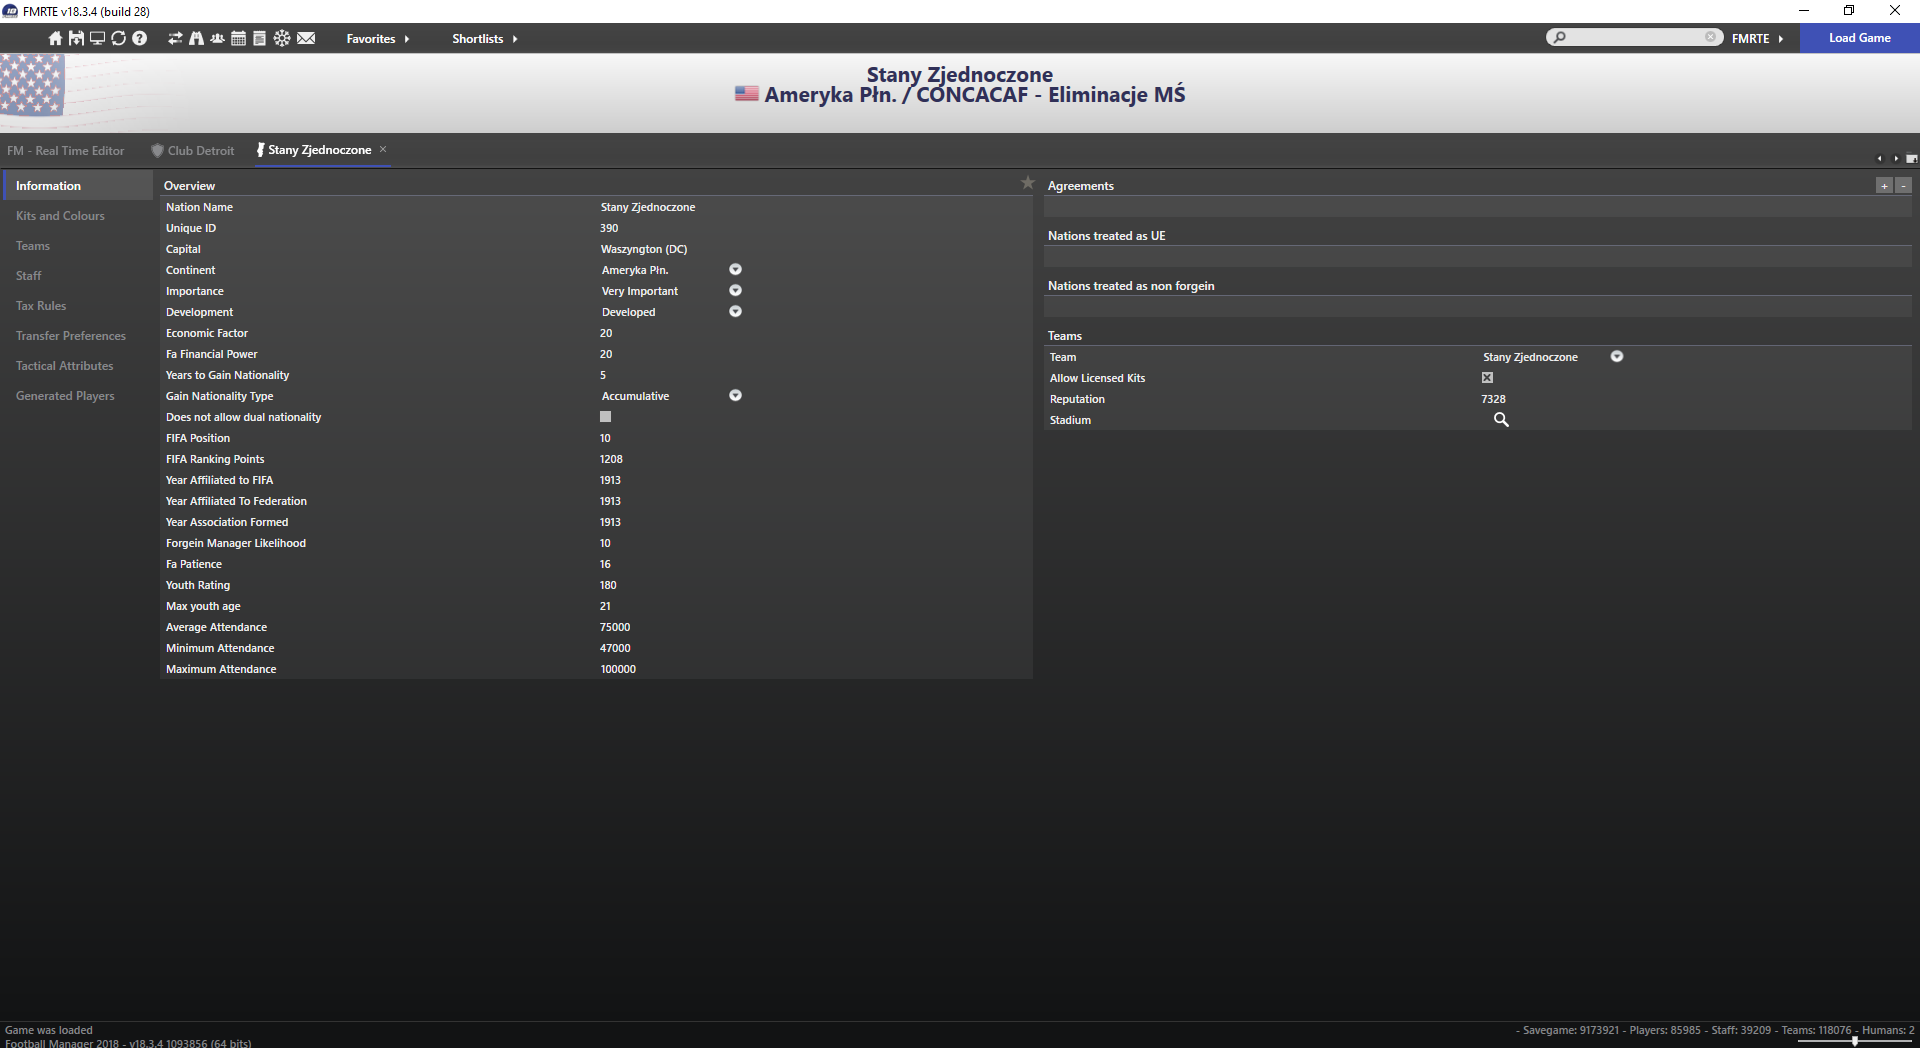Click Minimum Attendance value 47000
This screenshot has width=1920, height=1048.
point(615,648)
